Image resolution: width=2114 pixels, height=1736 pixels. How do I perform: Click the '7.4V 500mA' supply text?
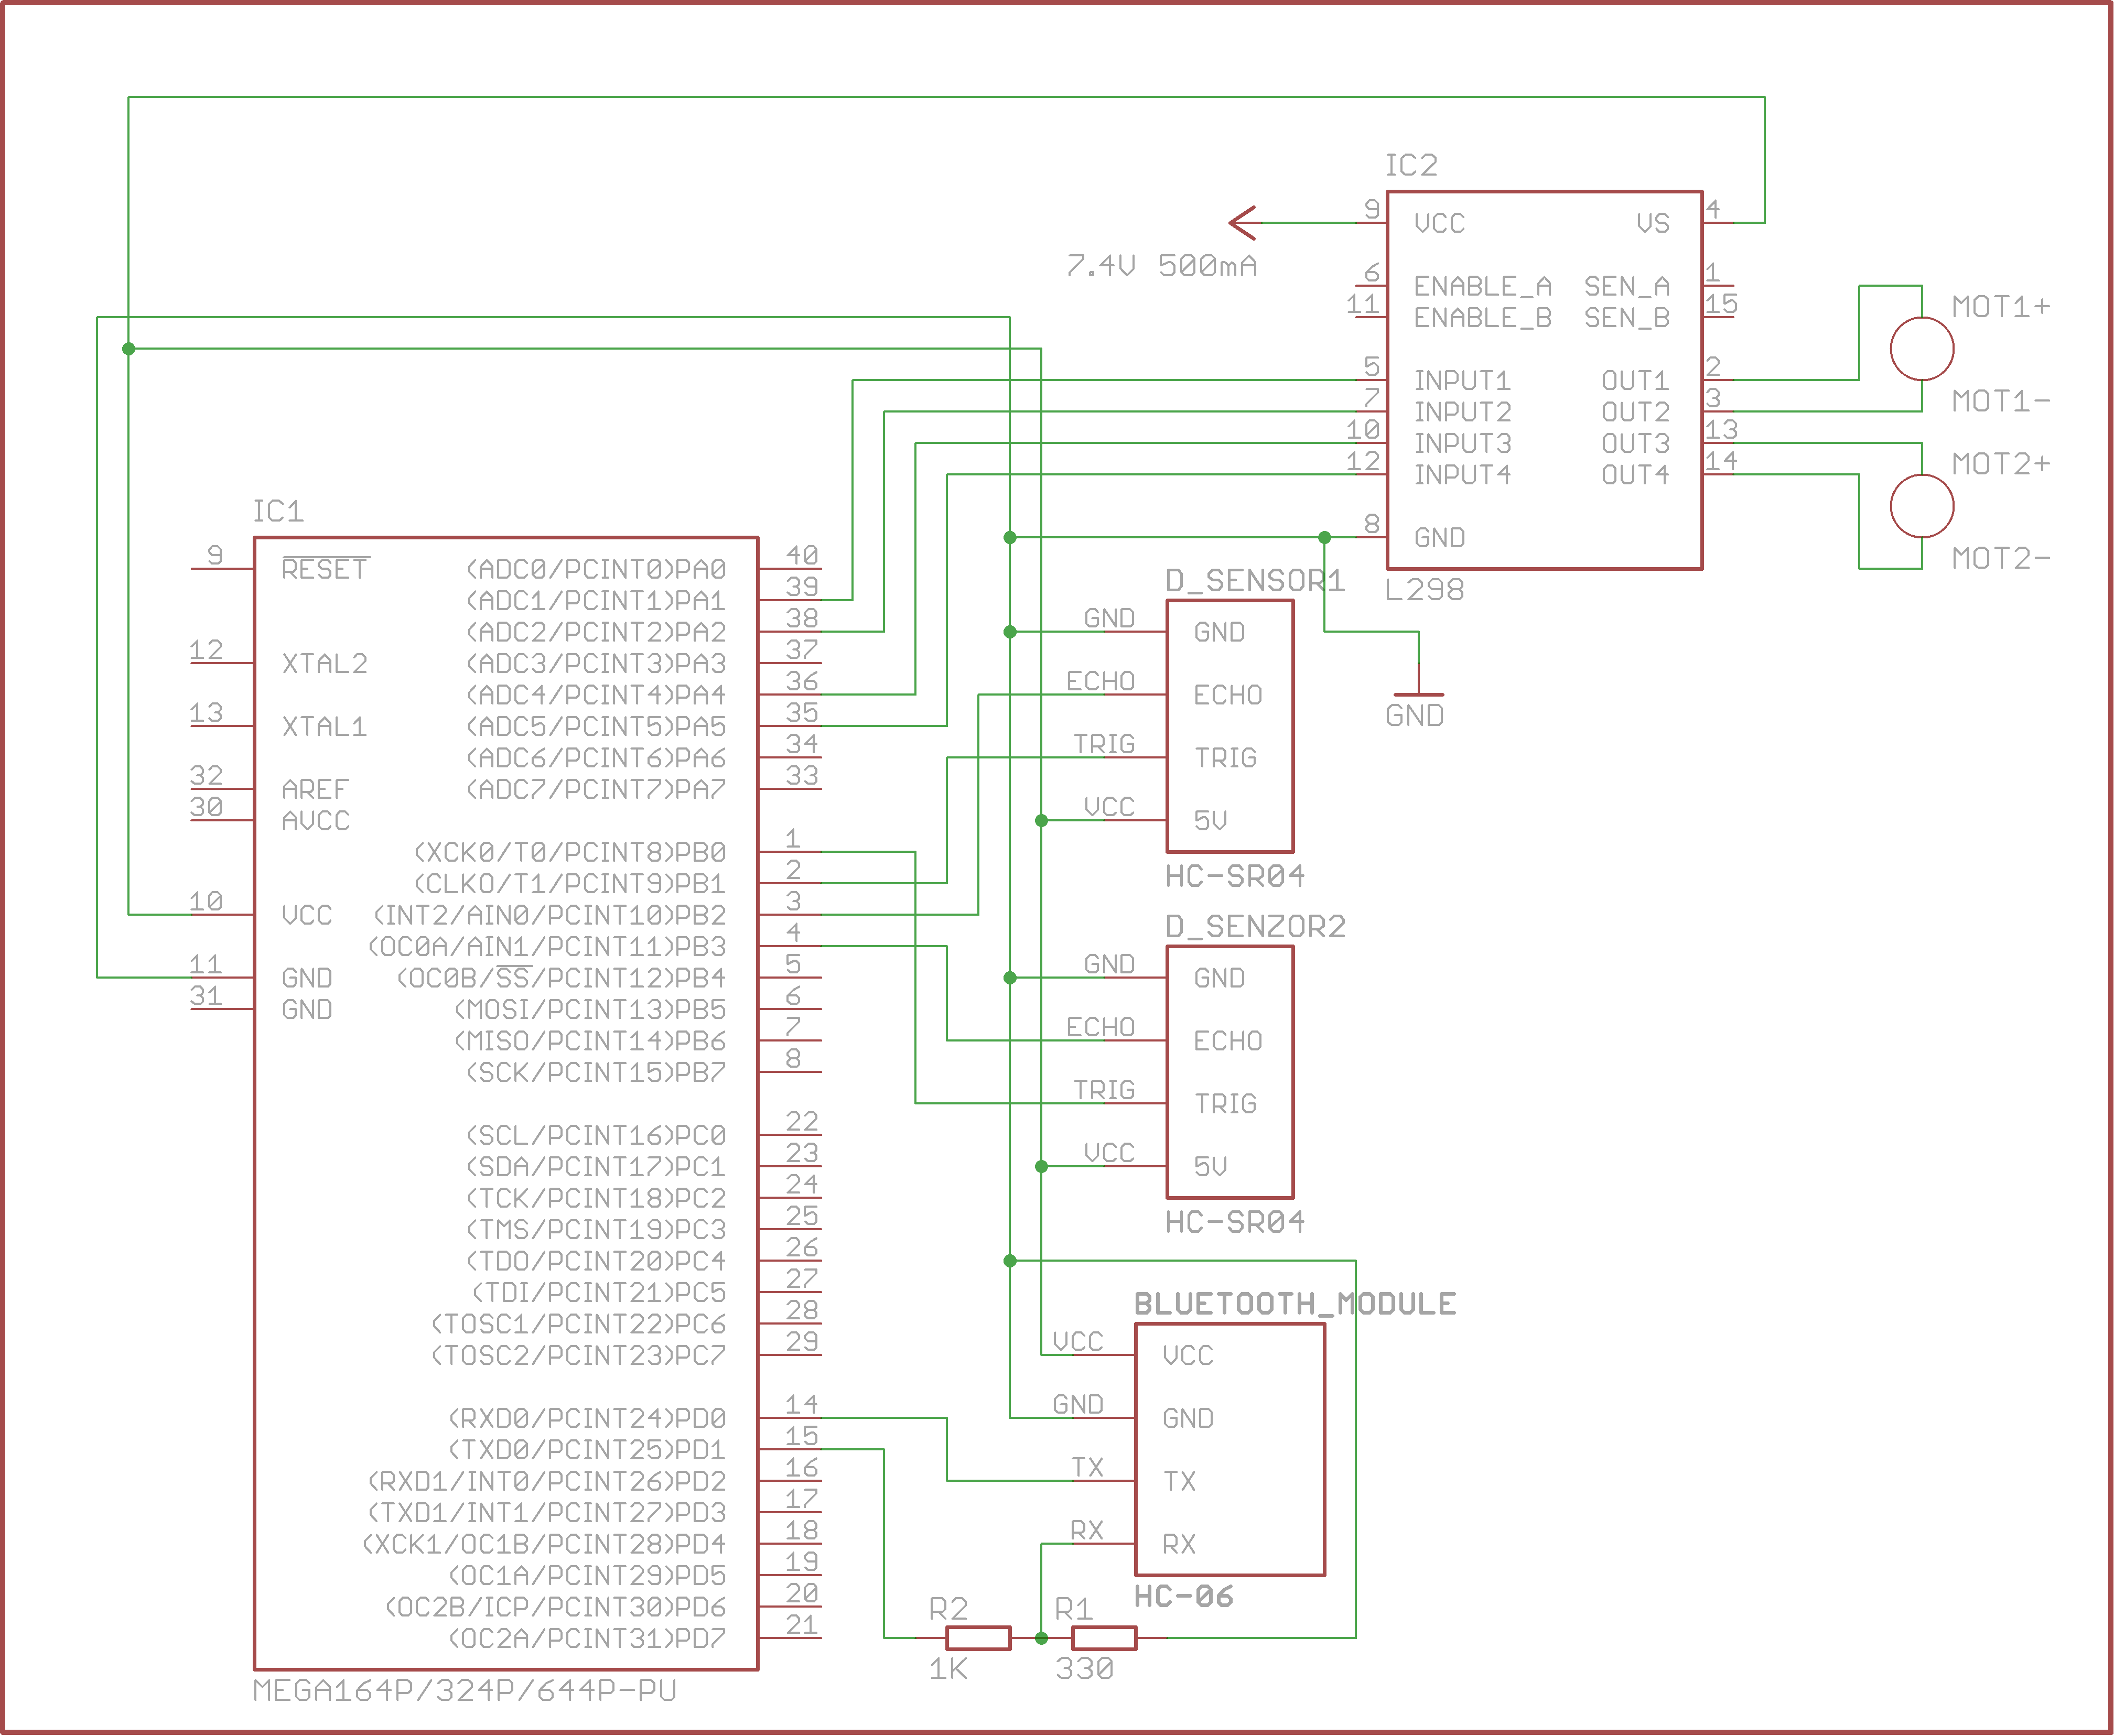(1161, 266)
